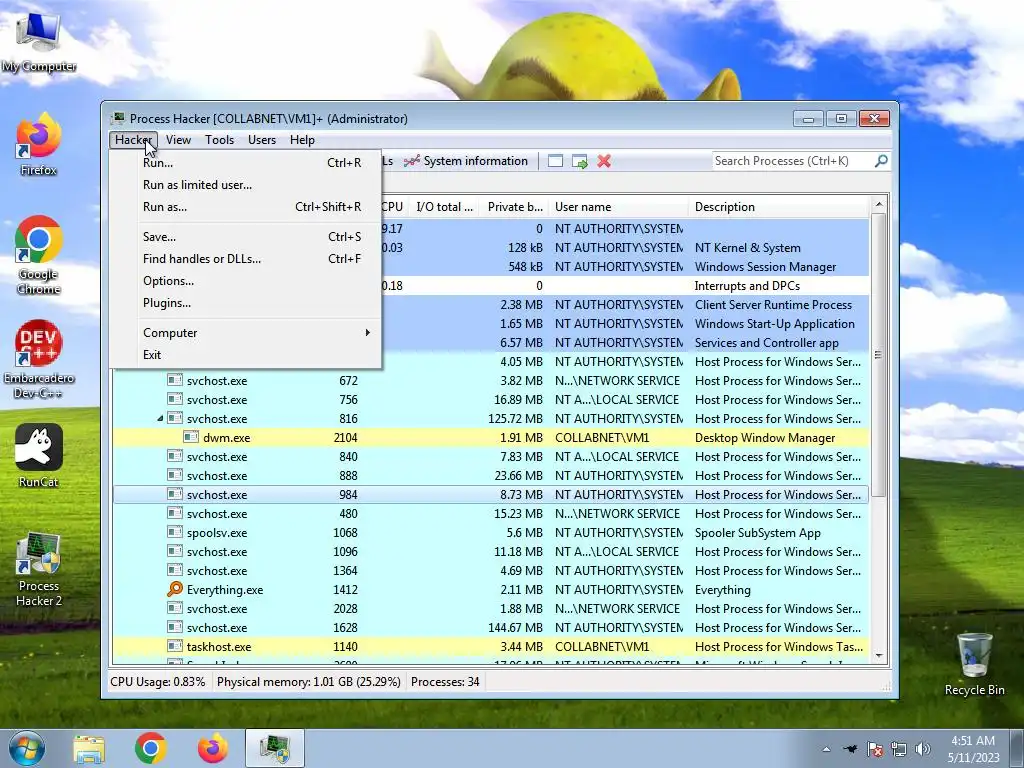Select Save... in the Hacker menu

[246, 237]
